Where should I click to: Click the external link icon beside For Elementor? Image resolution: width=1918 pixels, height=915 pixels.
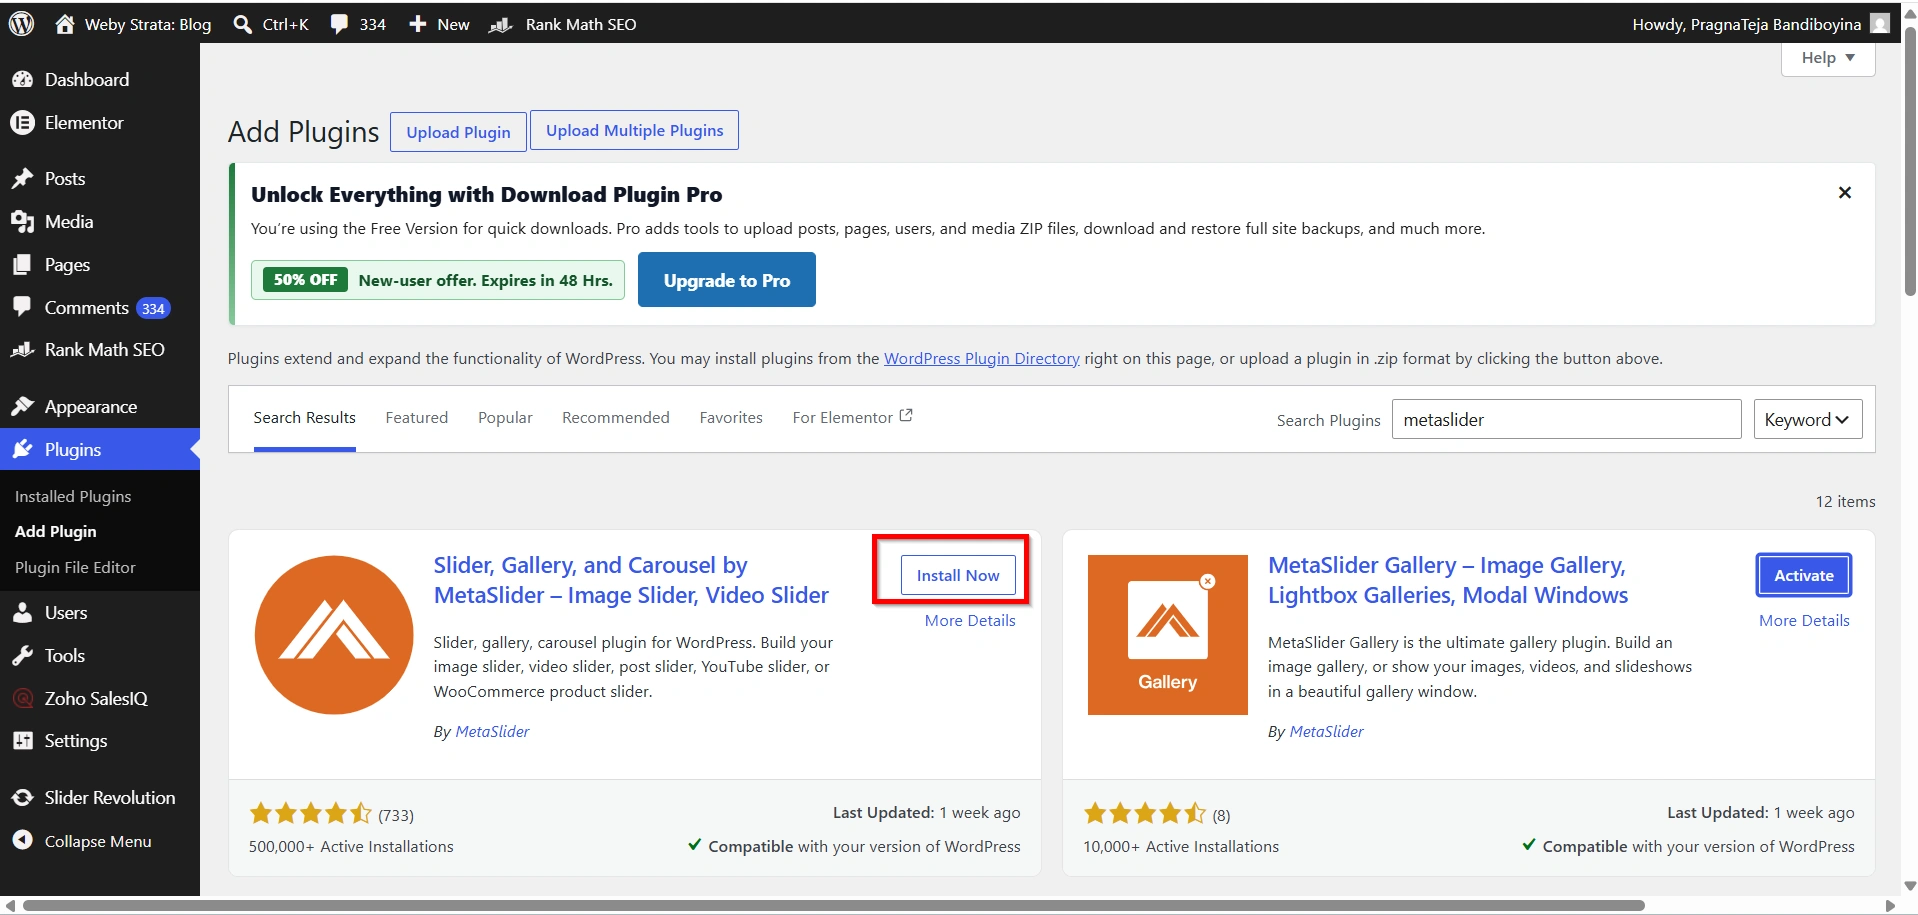[906, 415]
